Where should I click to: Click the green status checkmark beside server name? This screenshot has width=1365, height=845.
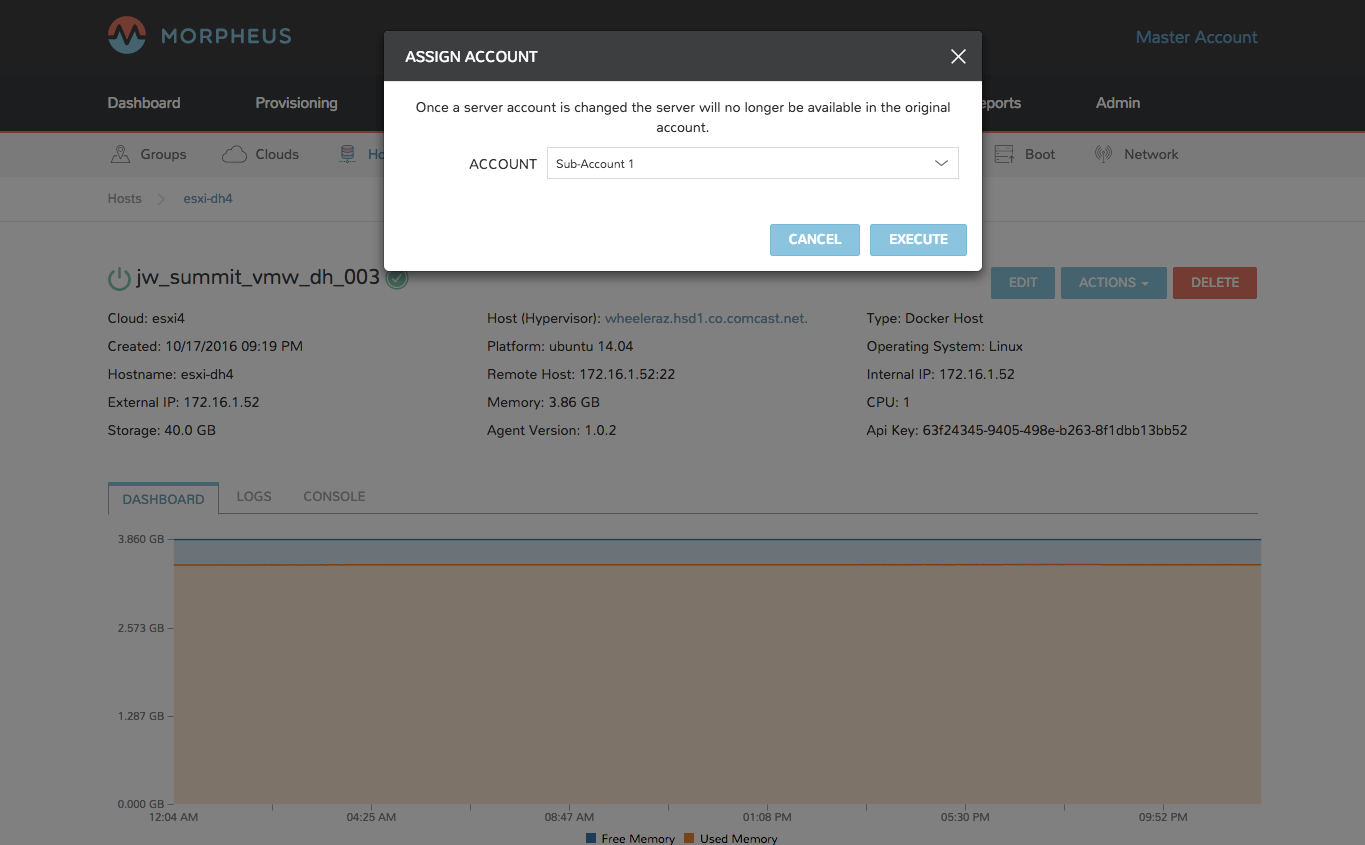tap(396, 278)
